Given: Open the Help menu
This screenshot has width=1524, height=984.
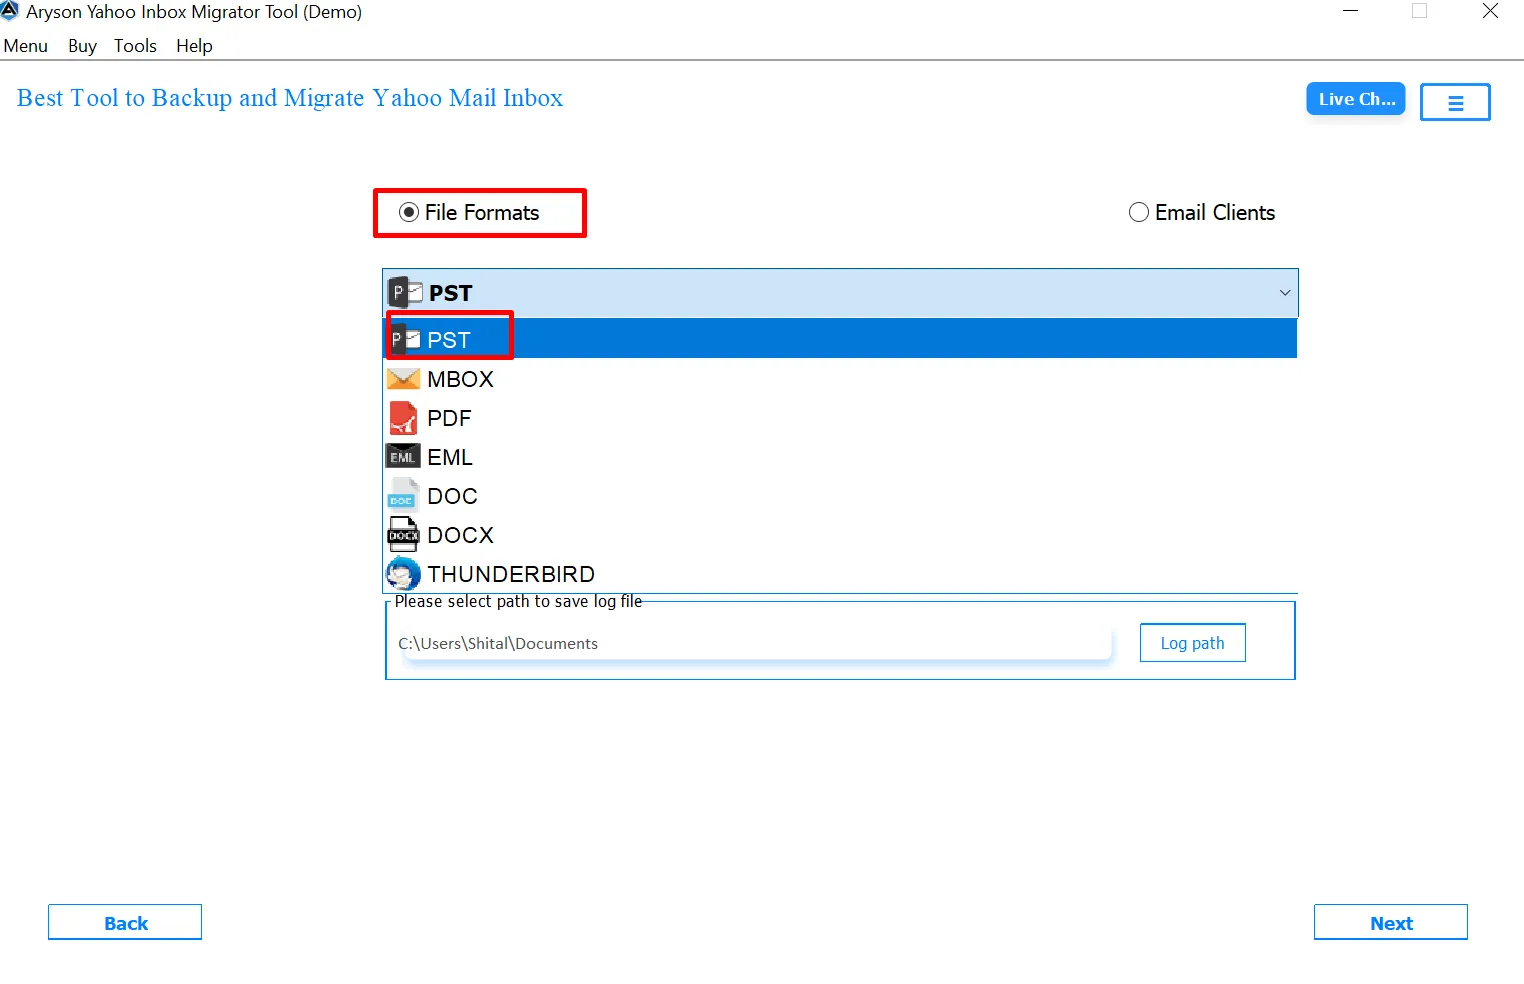Looking at the screenshot, I should [194, 46].
